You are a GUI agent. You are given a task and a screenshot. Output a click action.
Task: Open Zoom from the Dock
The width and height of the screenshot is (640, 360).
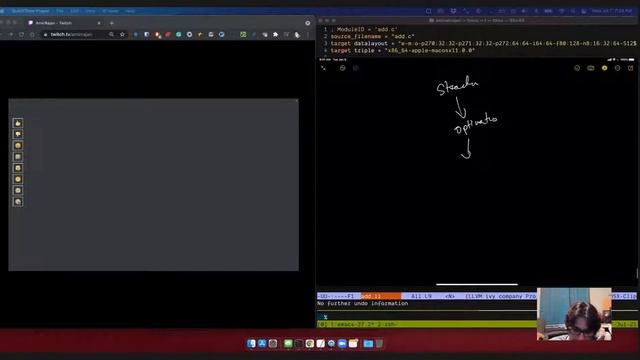(342, 344)
